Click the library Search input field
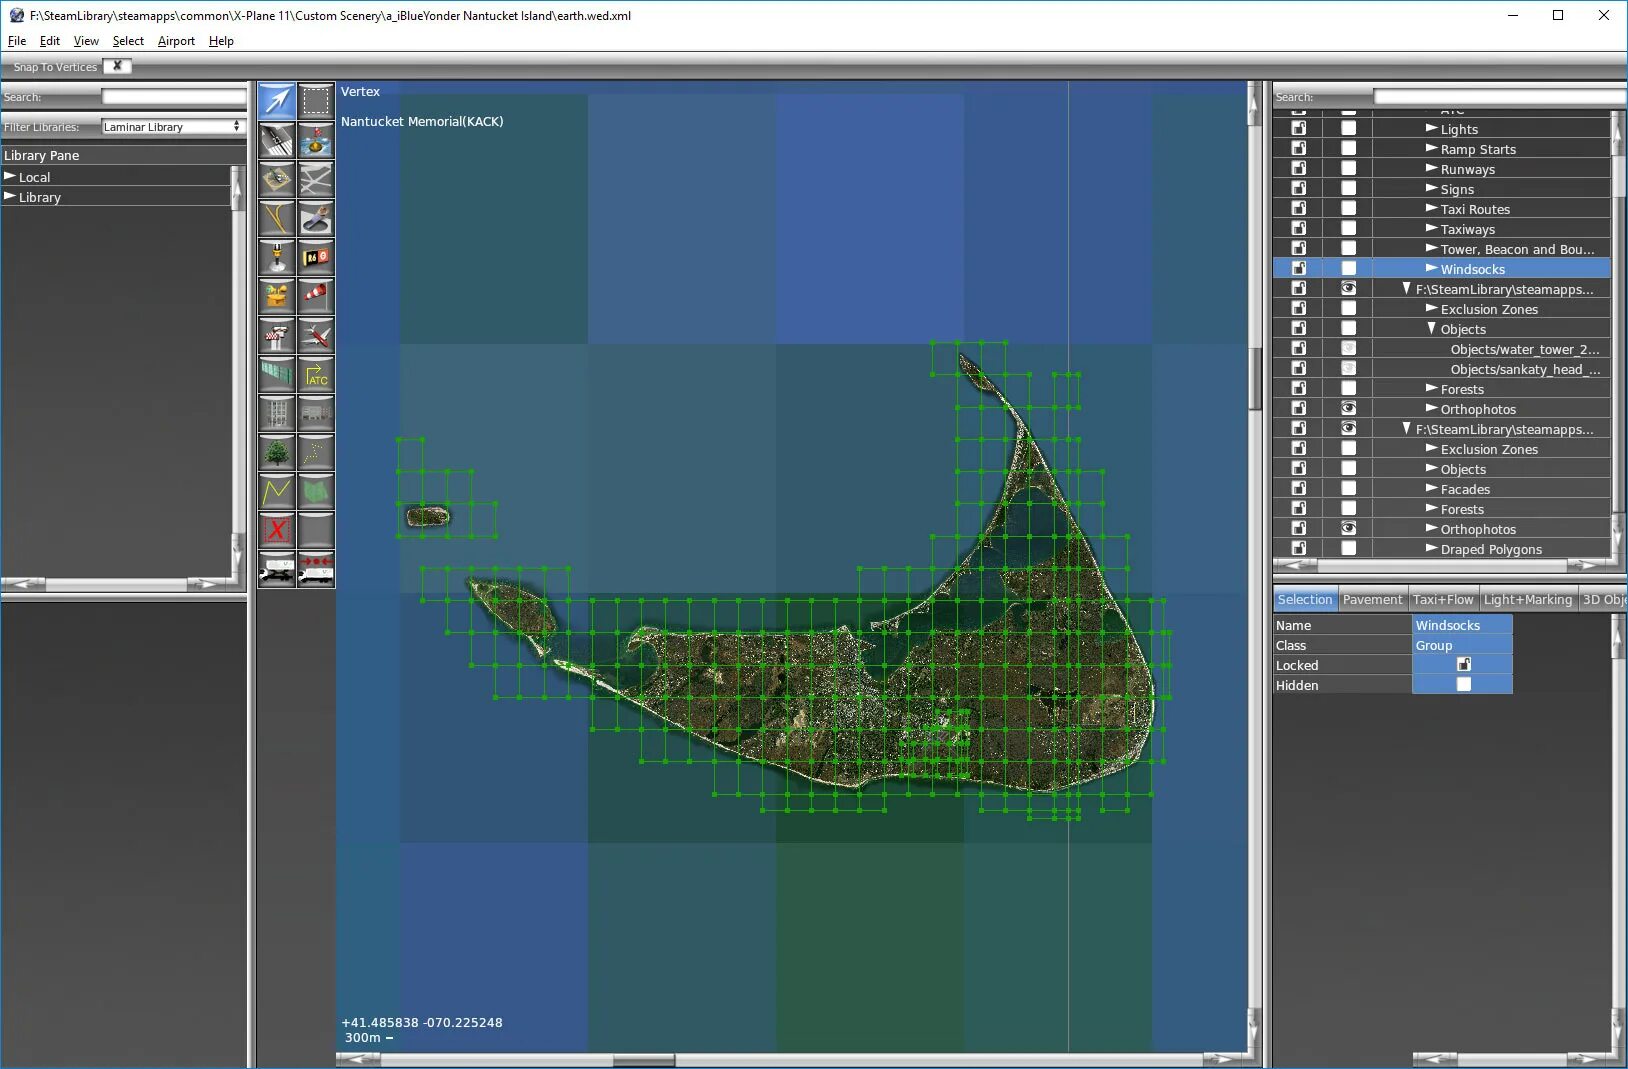The width and height of the screenshot is (1628, 1069). point(174,97)
